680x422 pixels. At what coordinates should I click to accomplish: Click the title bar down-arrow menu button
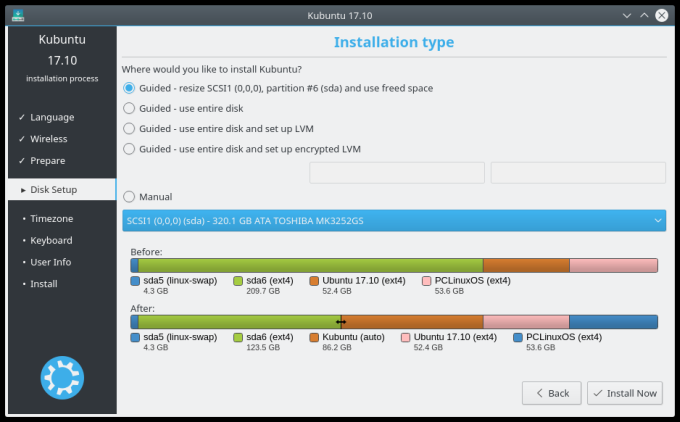(x=627, y=16)
